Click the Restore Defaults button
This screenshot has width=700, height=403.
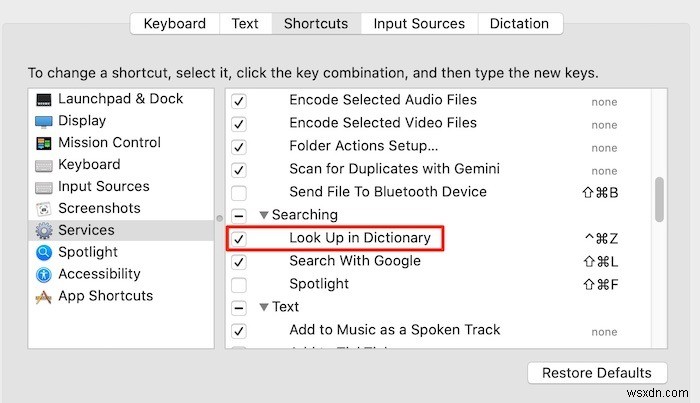click(596, 373)
